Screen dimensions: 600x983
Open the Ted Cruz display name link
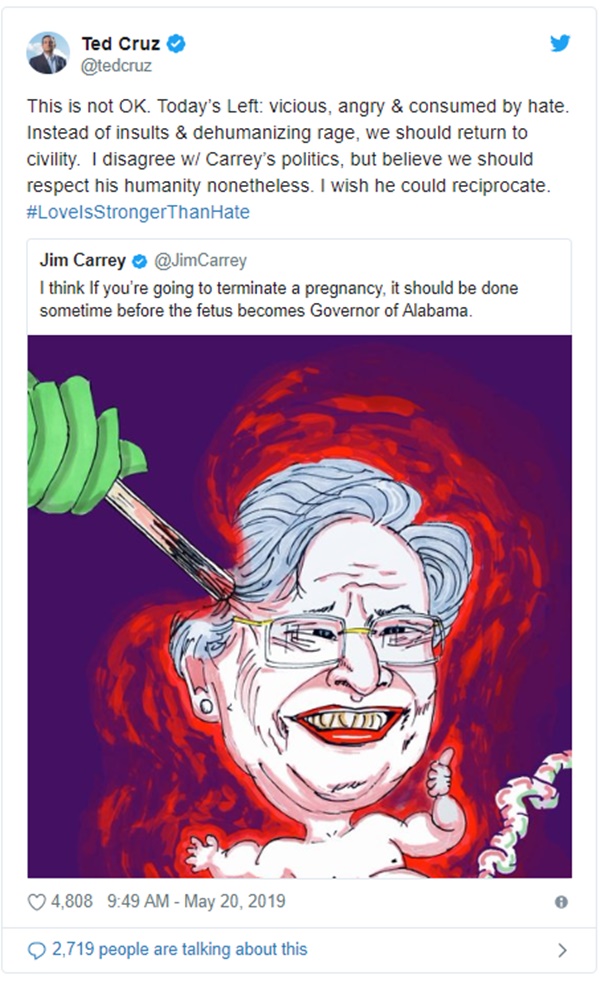pyautogui.click(x=122, y=43)
